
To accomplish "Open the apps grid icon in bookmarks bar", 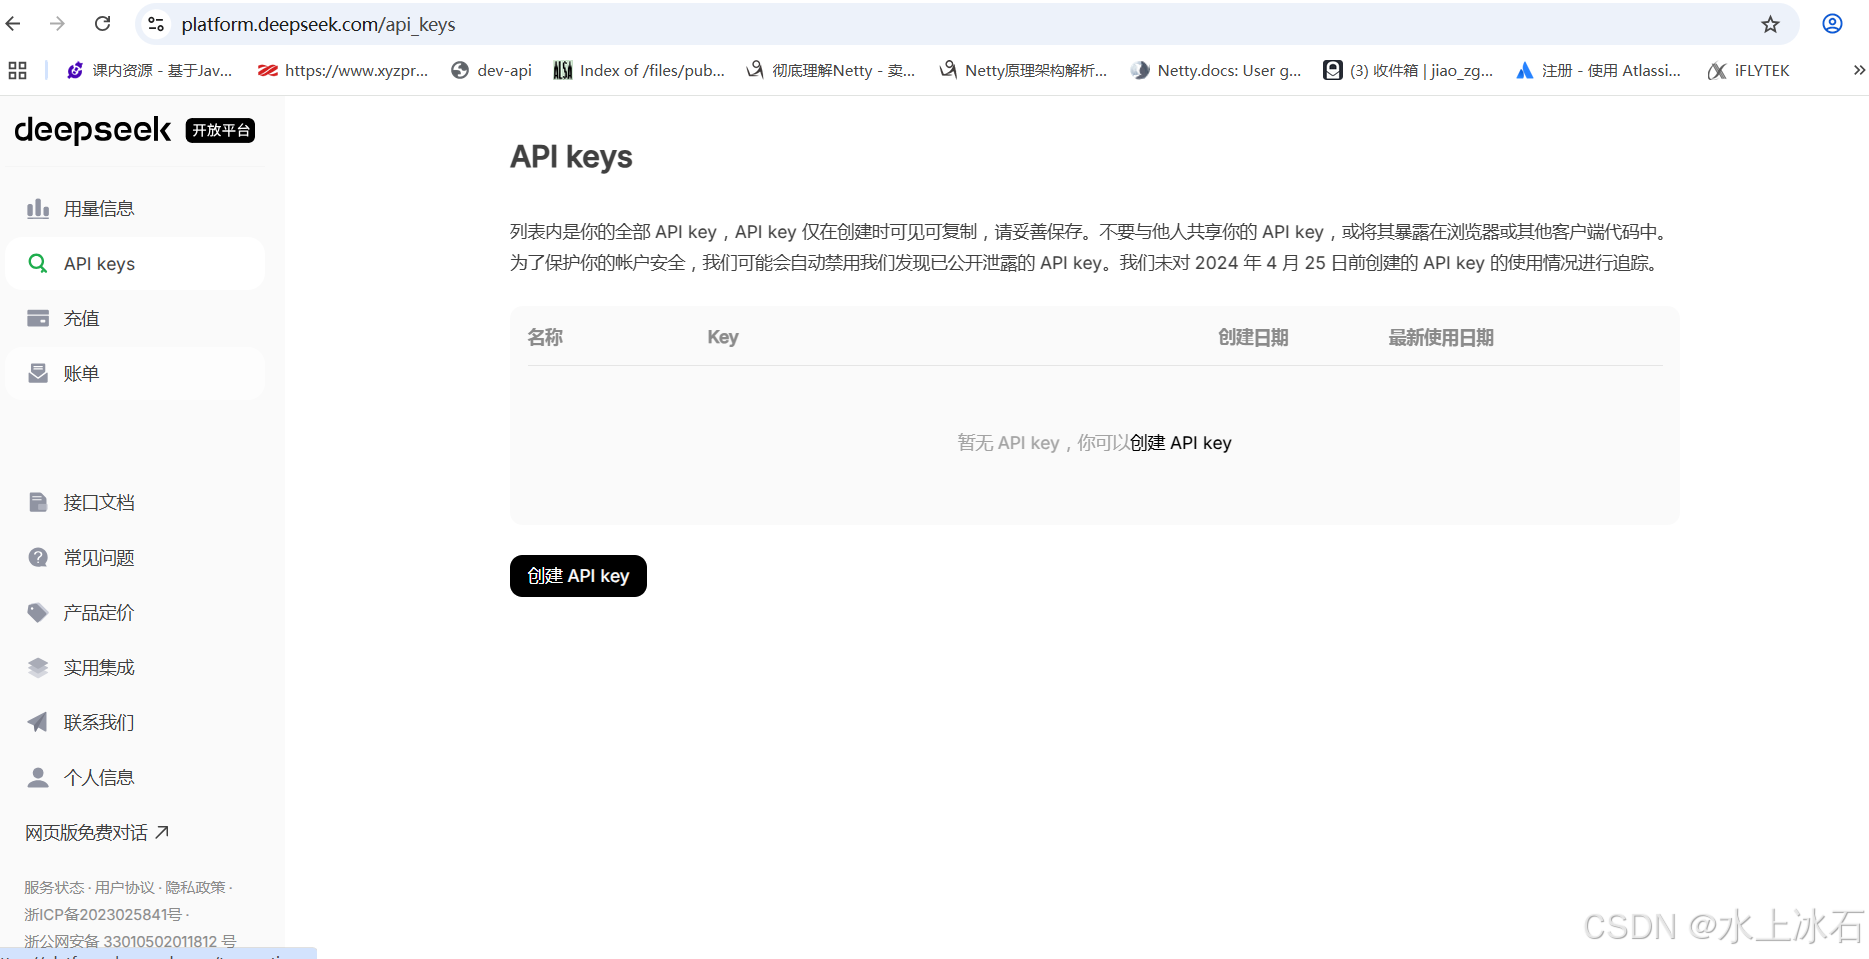I will click(17, 70).
